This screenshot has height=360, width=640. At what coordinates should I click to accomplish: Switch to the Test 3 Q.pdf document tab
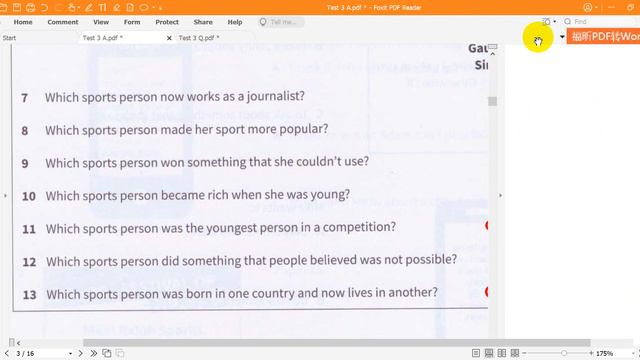point(199,38)
